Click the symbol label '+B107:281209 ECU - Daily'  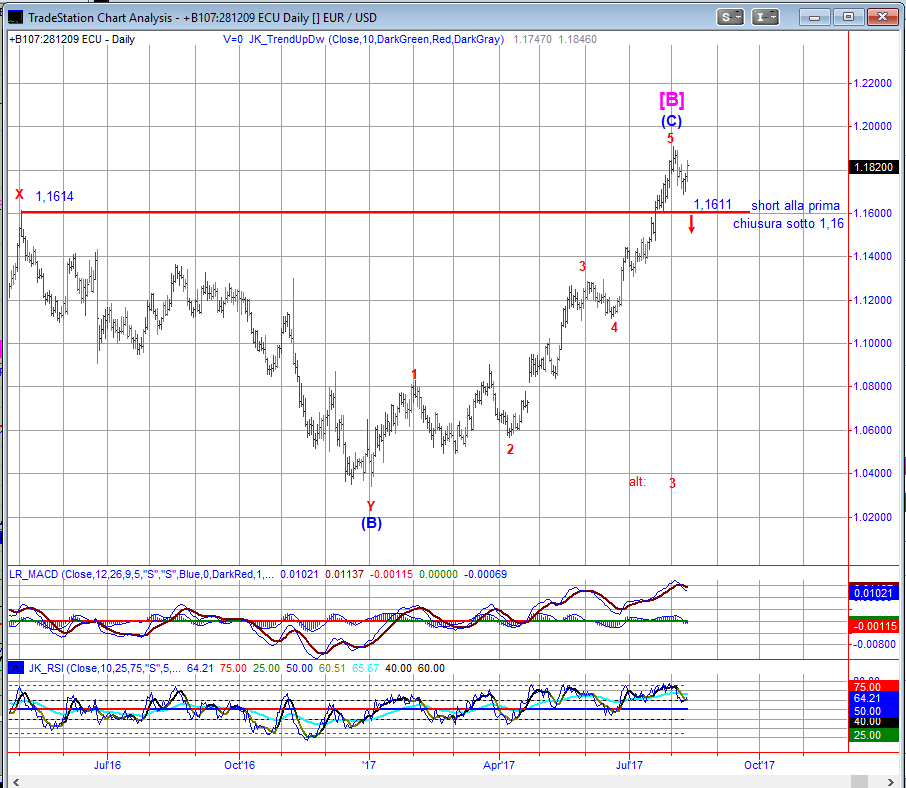72,39
